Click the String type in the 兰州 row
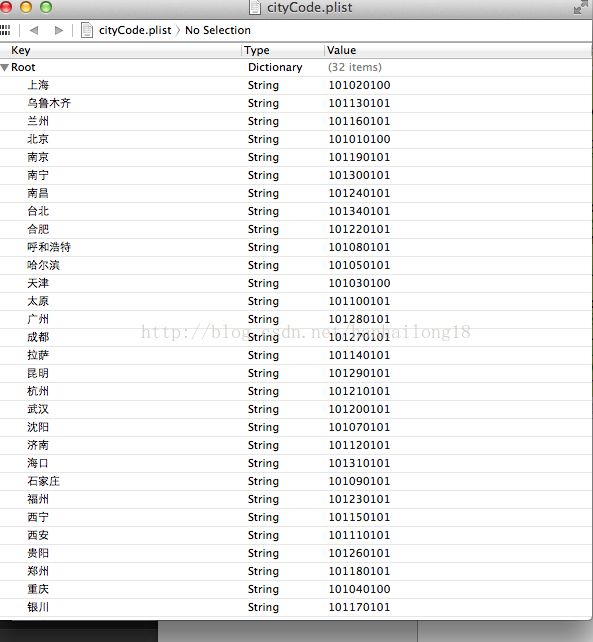This screenshot has width=593, height=642. click(263, 122)
